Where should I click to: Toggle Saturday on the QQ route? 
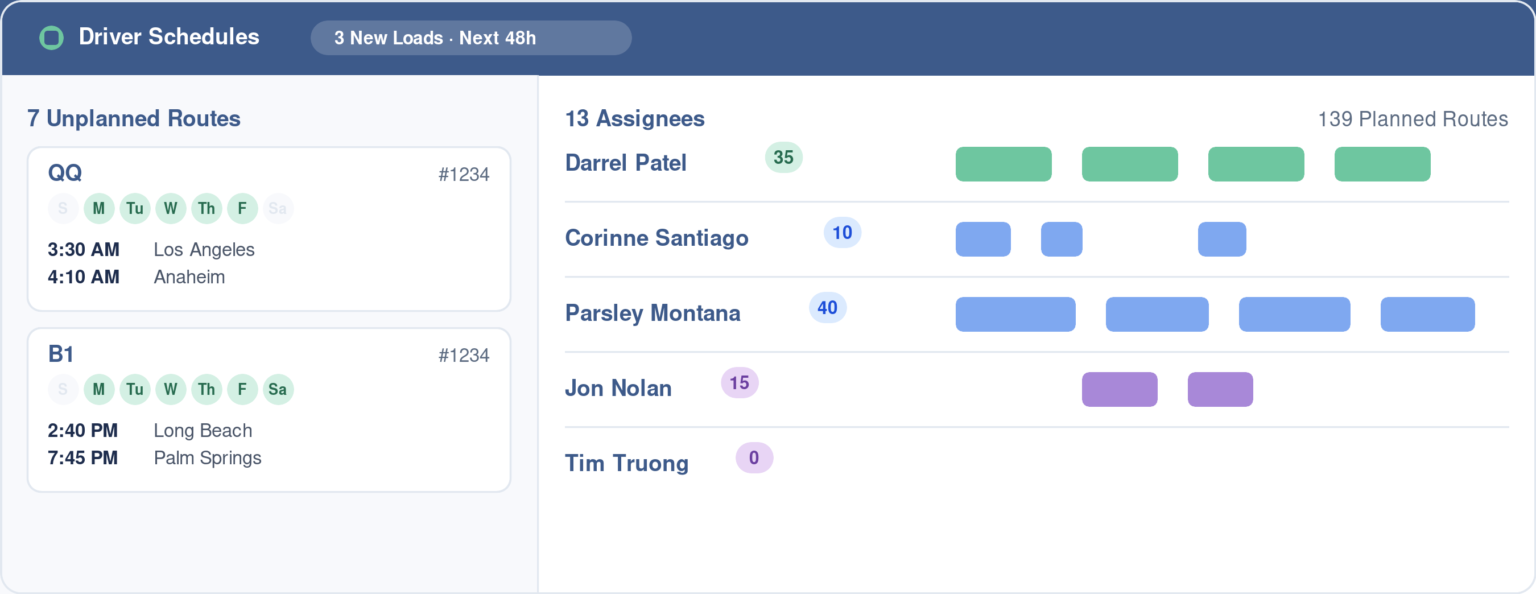pos(278,209)
